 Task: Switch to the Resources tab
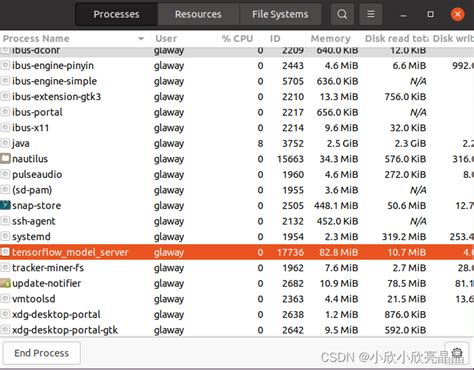198,14
